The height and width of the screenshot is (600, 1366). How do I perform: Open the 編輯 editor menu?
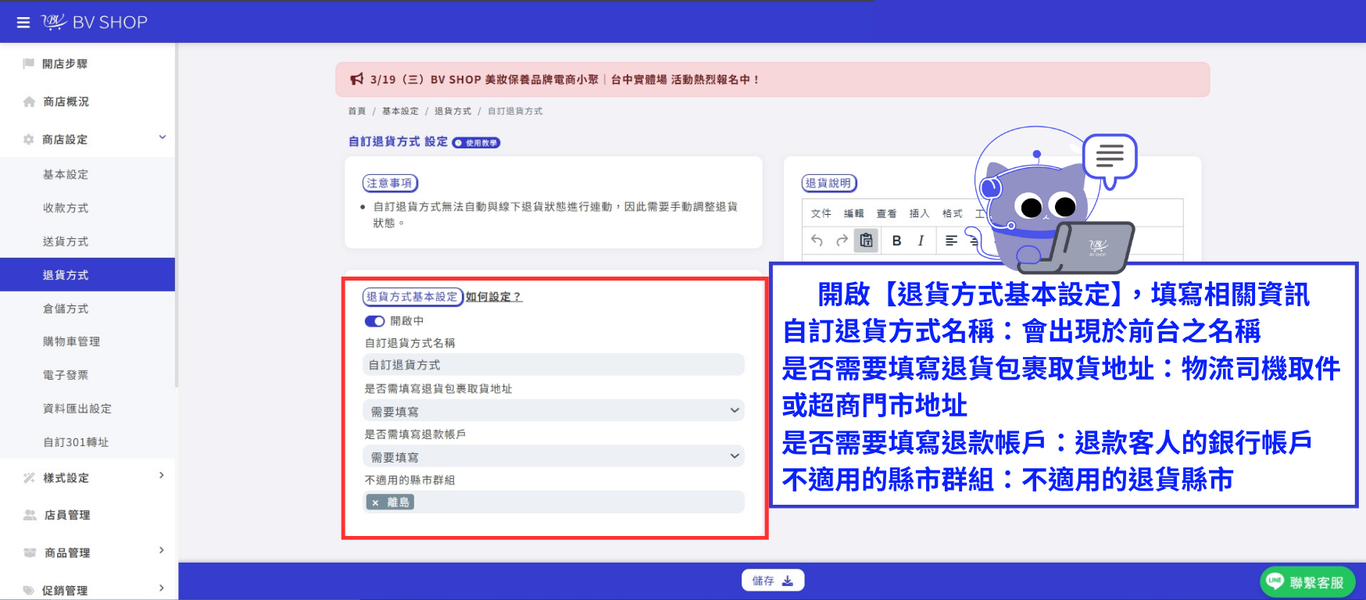(x=854, y=213)
